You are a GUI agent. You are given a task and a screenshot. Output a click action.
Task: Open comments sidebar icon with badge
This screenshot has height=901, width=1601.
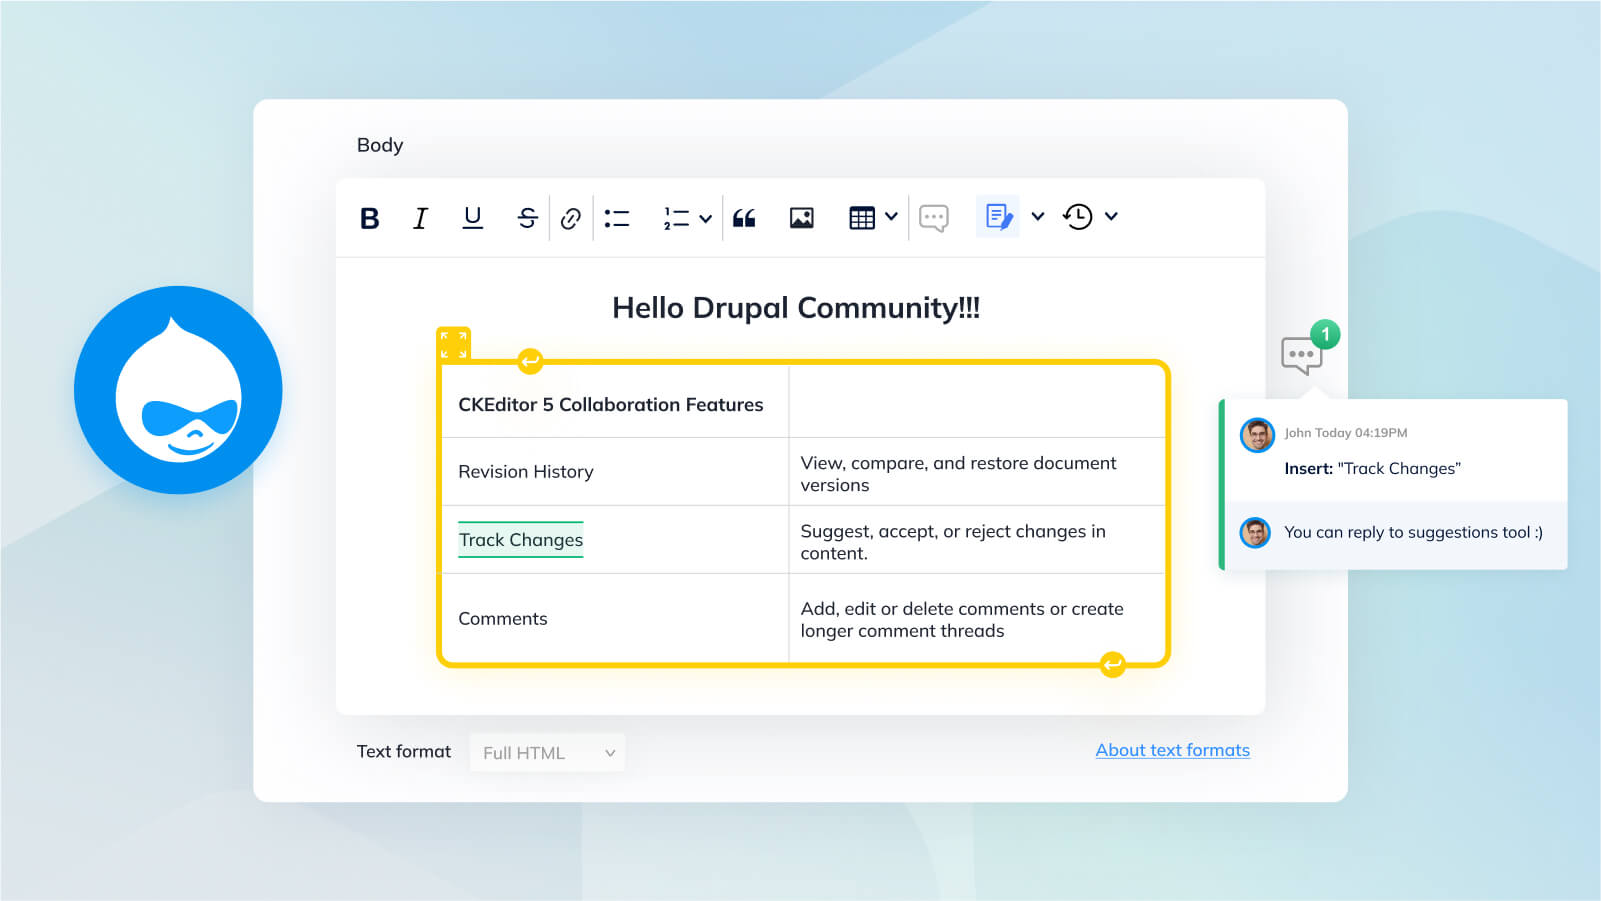(x=1302, y=354)
